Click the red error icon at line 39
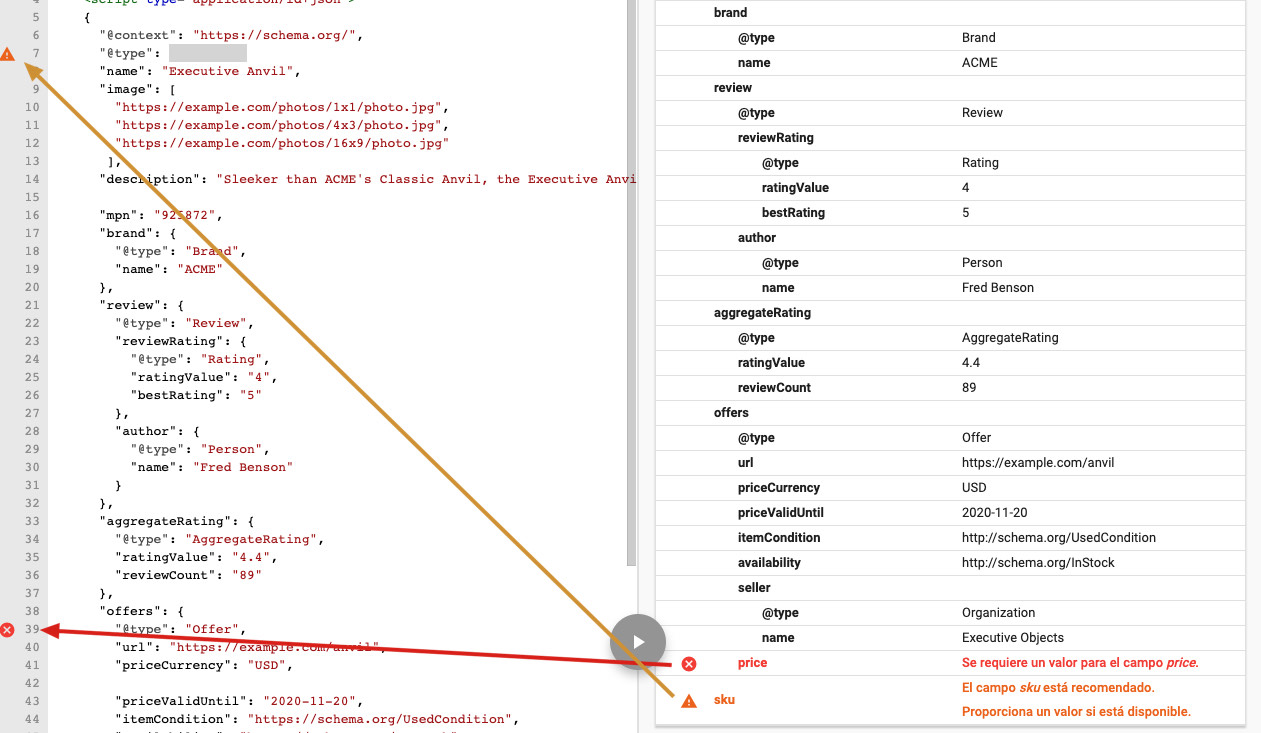 click(8, 630)
